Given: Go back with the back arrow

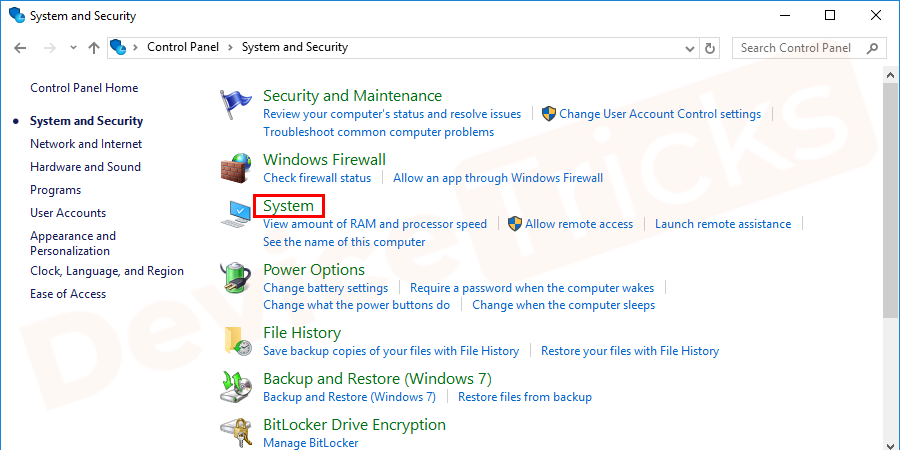Looking at the screenshot, I should pyautogui.click(x=20, y=47).
